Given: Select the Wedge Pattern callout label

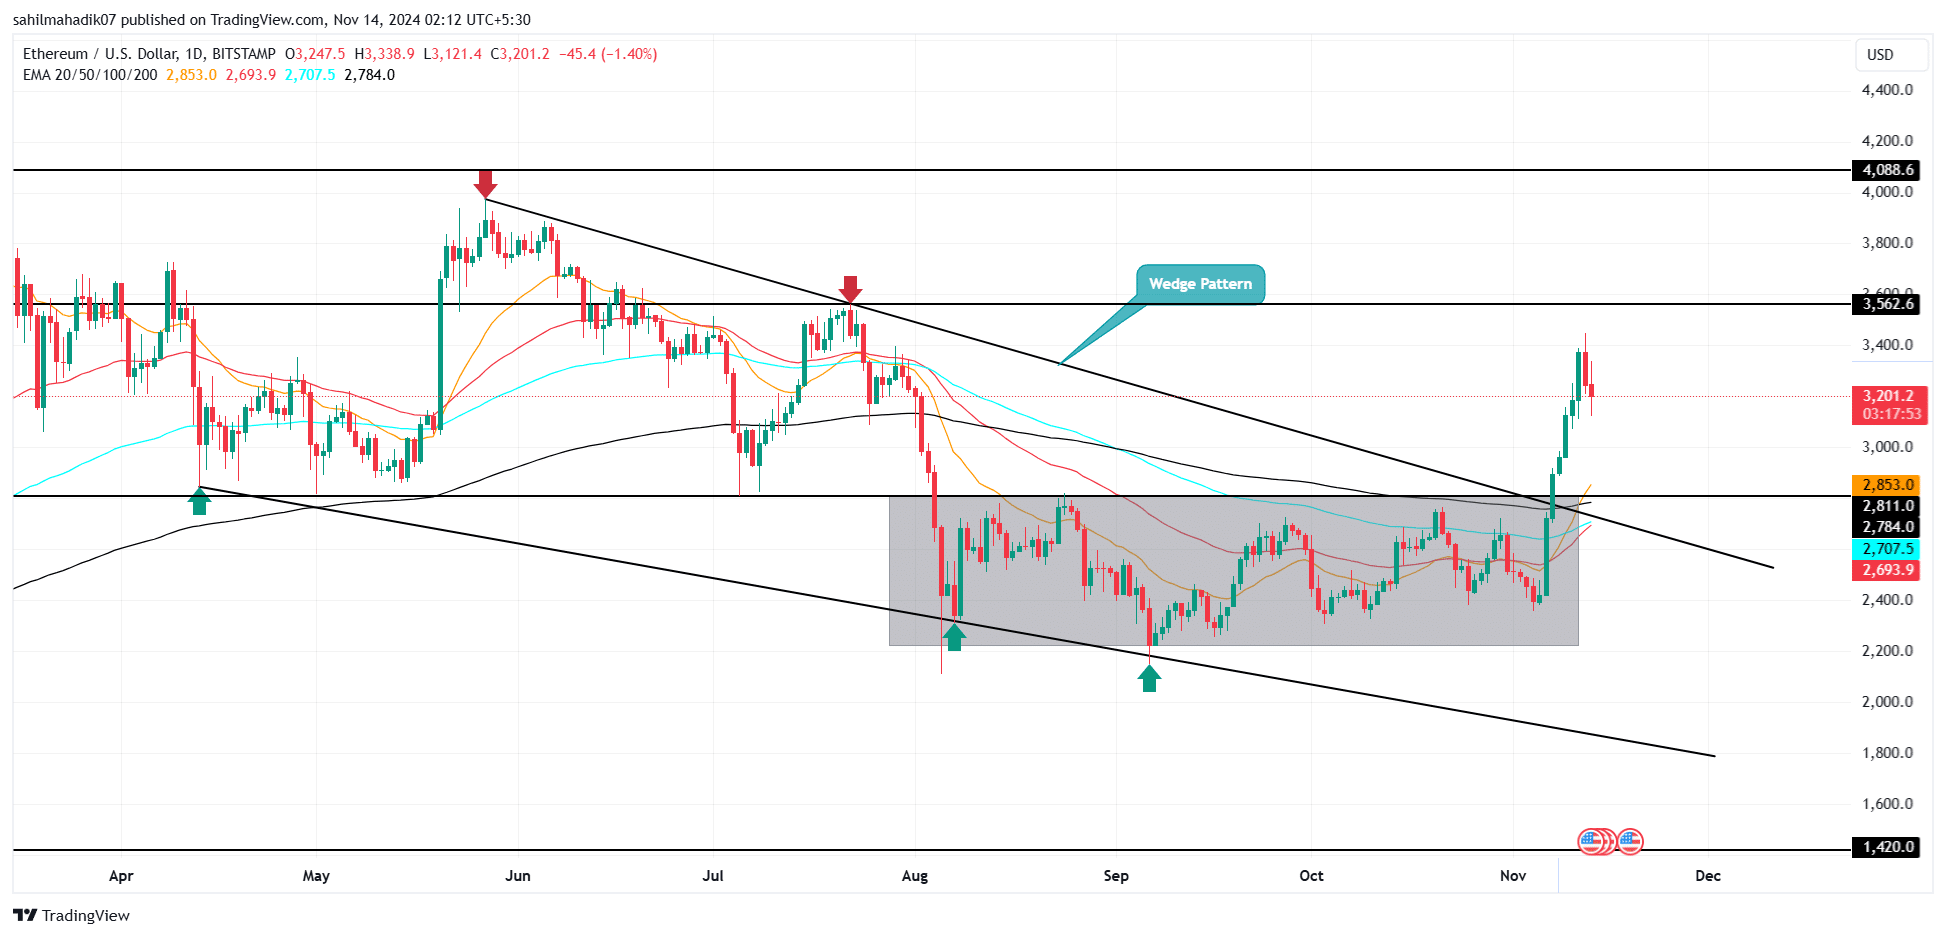Looking at the screenshot, I should [1200, 284].
